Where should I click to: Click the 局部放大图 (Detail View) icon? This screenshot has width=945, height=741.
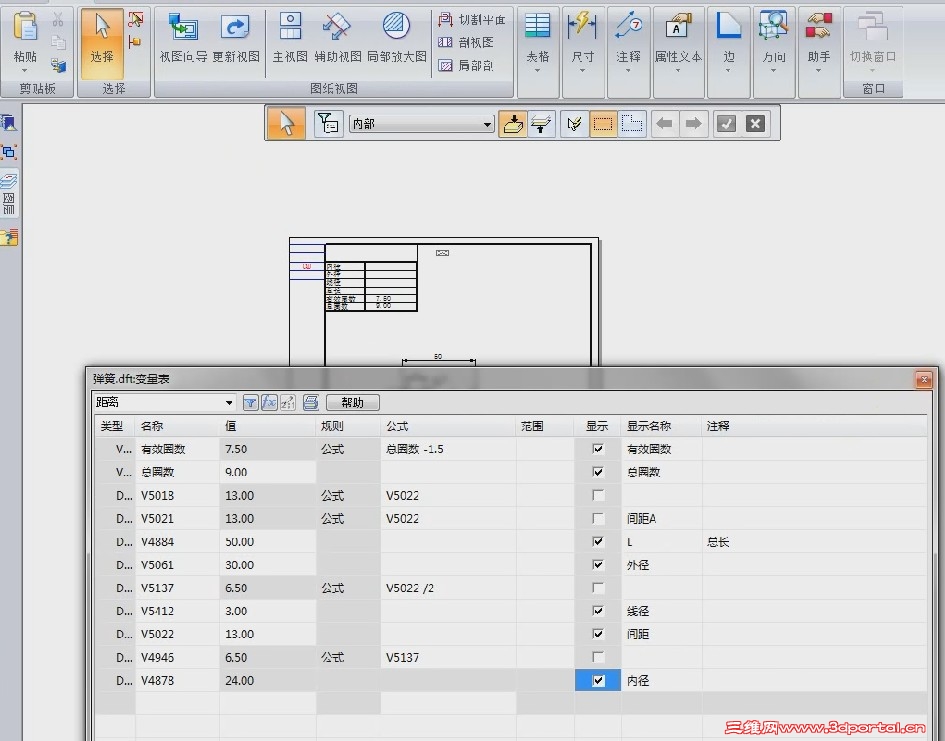396,26
